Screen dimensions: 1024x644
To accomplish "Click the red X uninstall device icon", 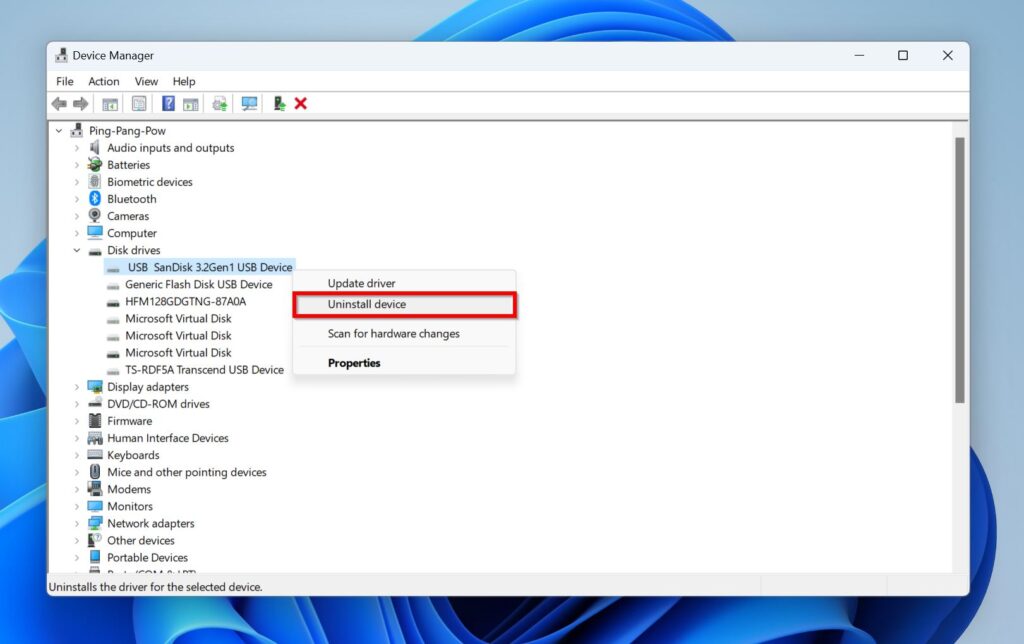I will click(301, 104).
